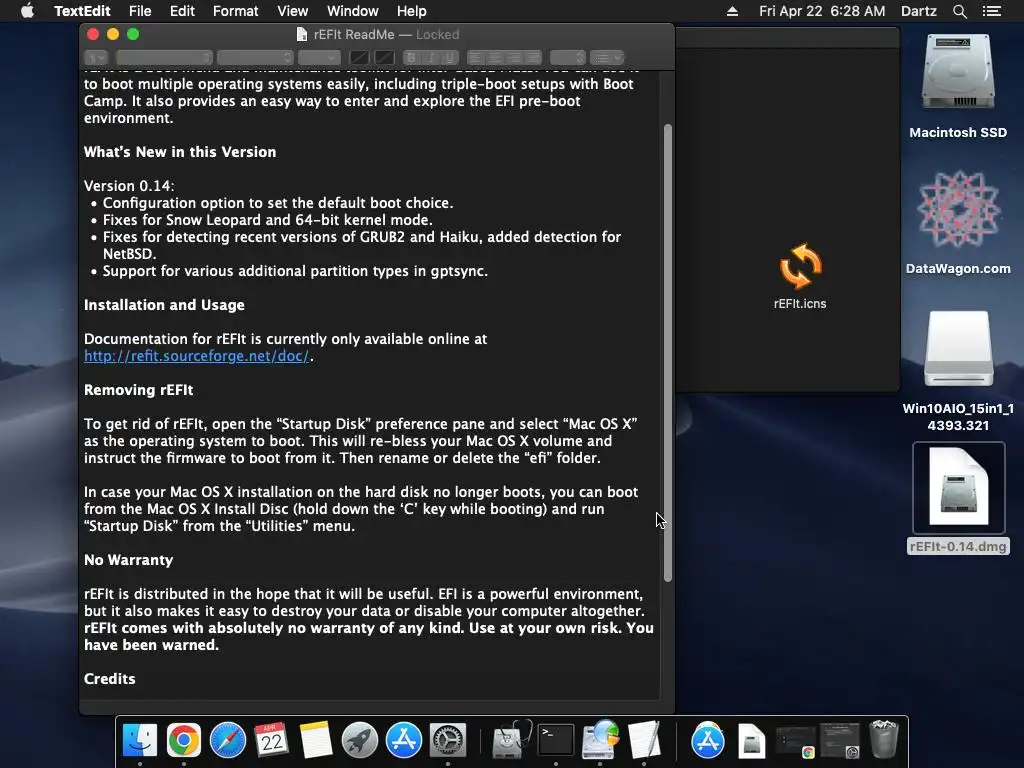The height and width of the screenshot is (768, 1024).
Task: Open Terminal from the Dock
Action: click(556, 740)
